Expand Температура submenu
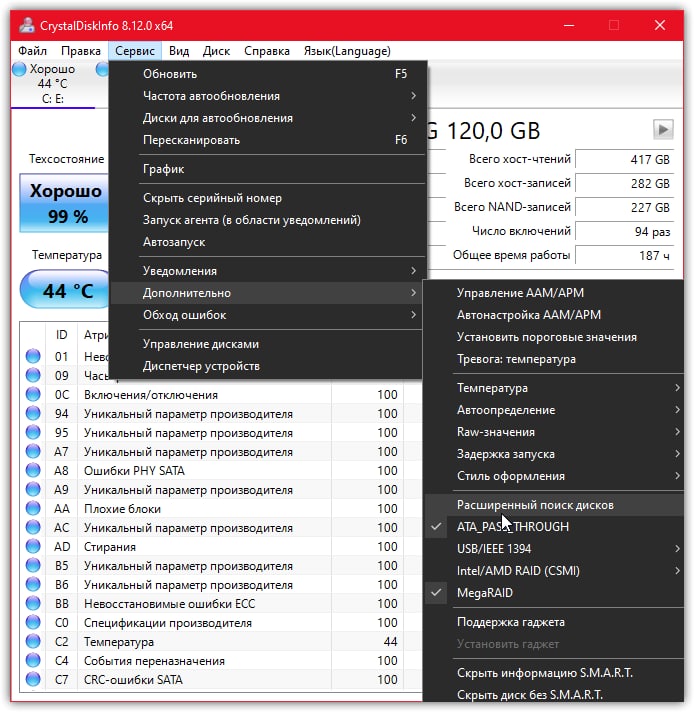 (554, 388)
